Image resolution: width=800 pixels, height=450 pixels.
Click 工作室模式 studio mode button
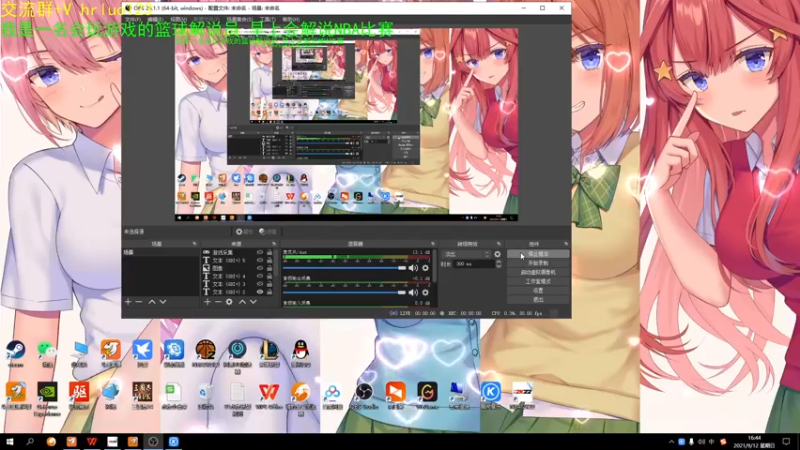(x=538, y=282)
